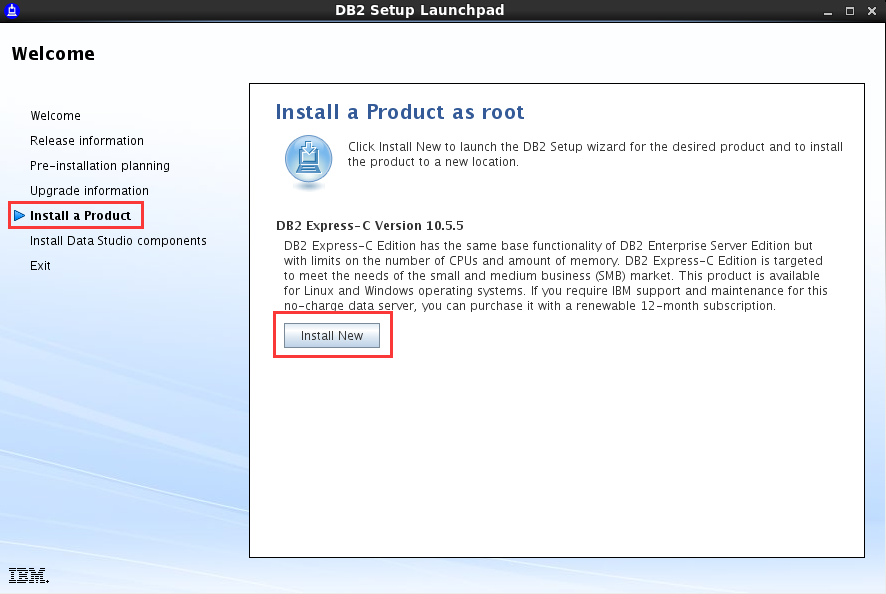Click the large Welcome page heading

coord(53,54)
